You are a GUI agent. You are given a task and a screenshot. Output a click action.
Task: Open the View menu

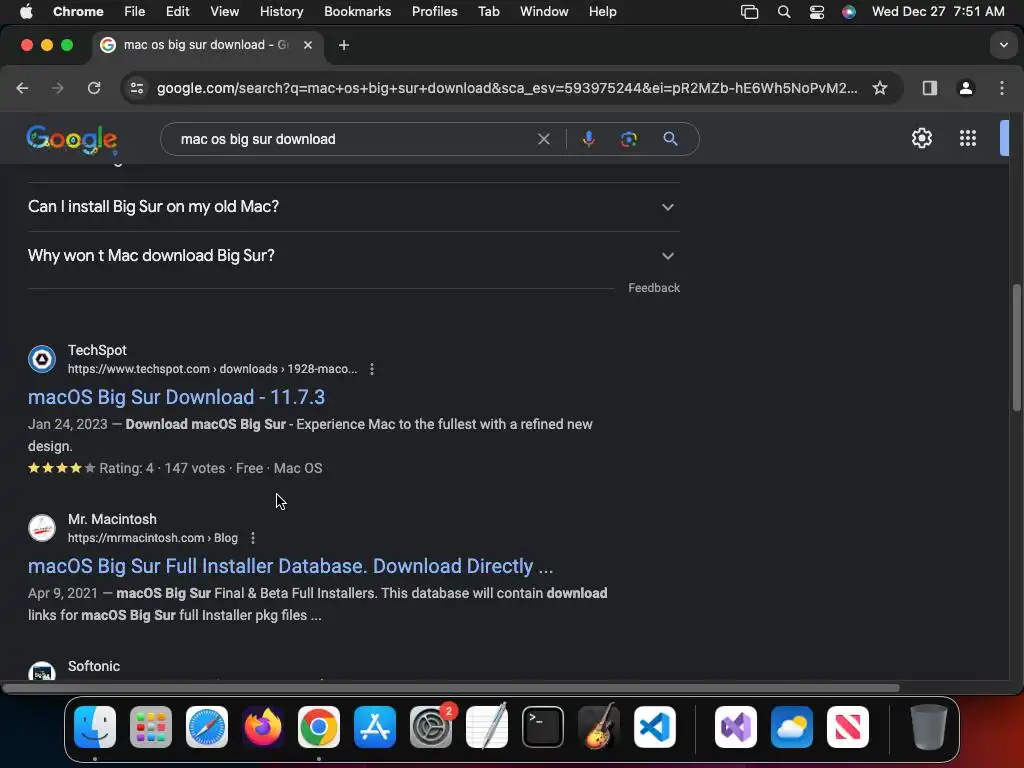pyautogui.click(x=224, y=12)
